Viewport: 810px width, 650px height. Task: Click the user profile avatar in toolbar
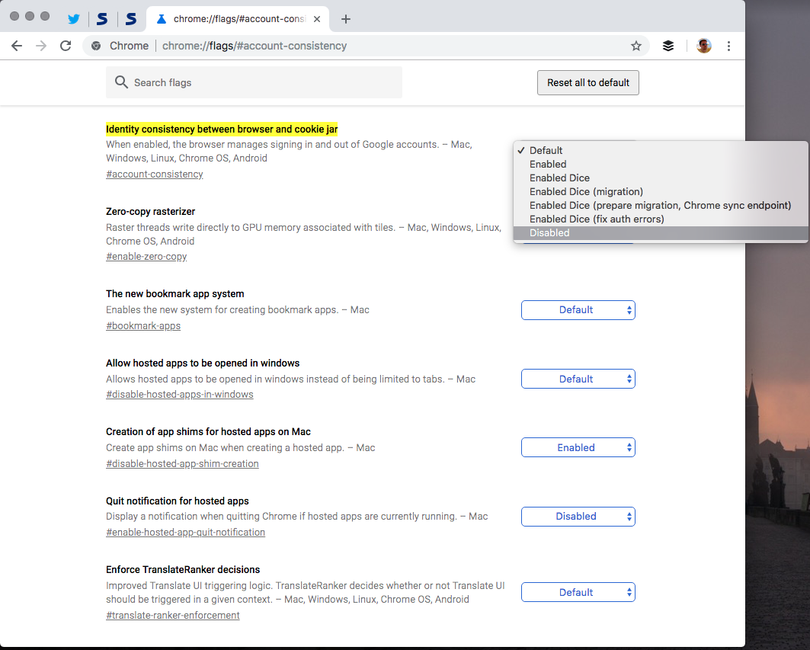click(702, 45)
